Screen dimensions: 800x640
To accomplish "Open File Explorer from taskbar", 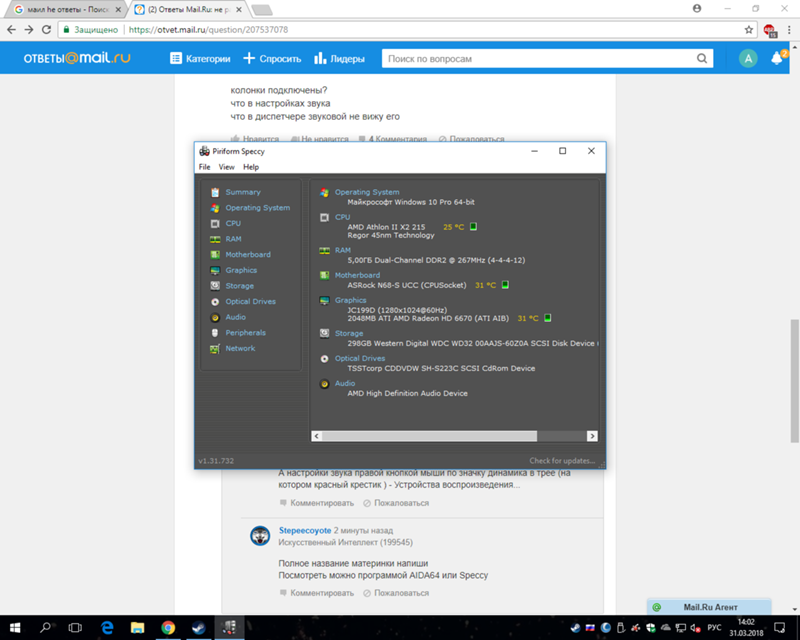I will (137, 628).
